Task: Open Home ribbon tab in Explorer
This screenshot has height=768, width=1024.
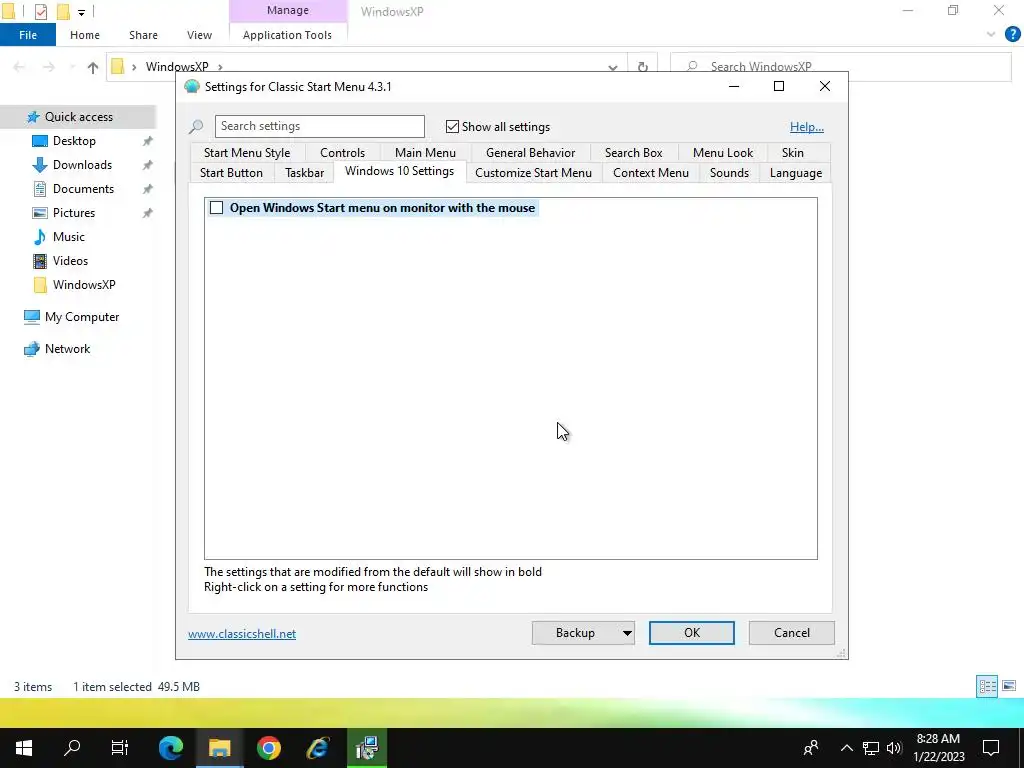Action: (x=85, y=35)
